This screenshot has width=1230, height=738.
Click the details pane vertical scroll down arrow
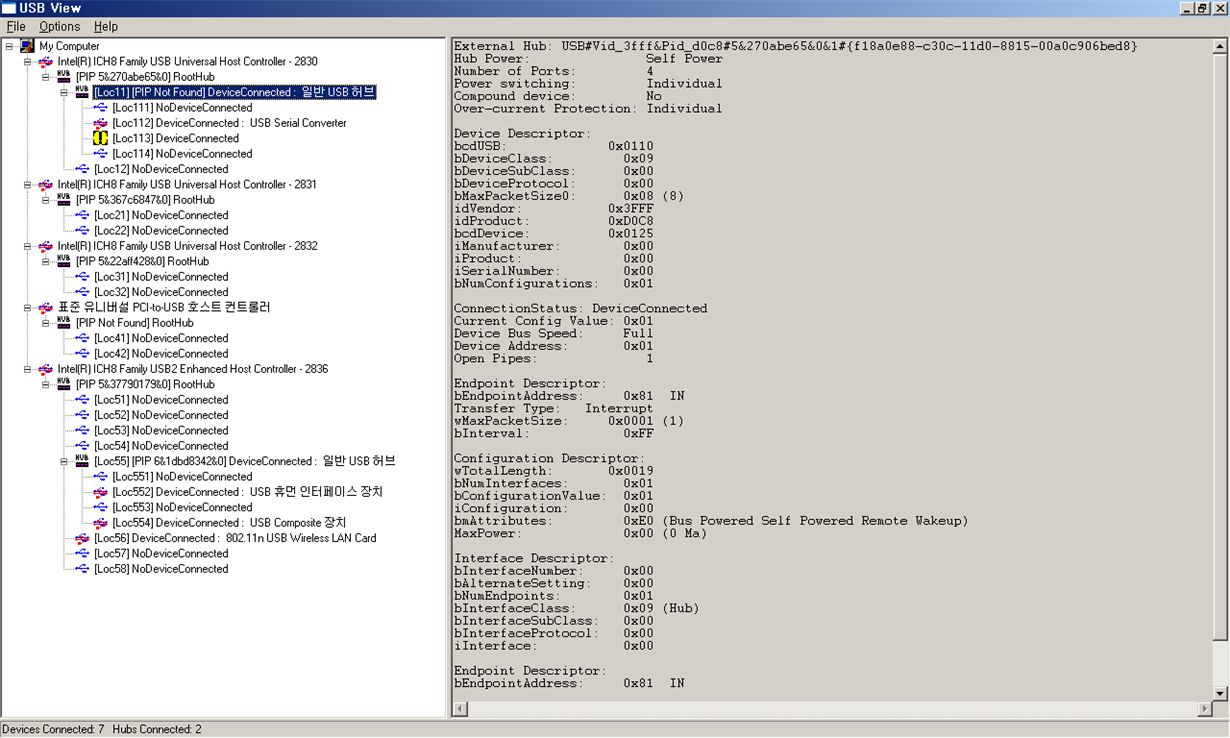coord(1220,693)
